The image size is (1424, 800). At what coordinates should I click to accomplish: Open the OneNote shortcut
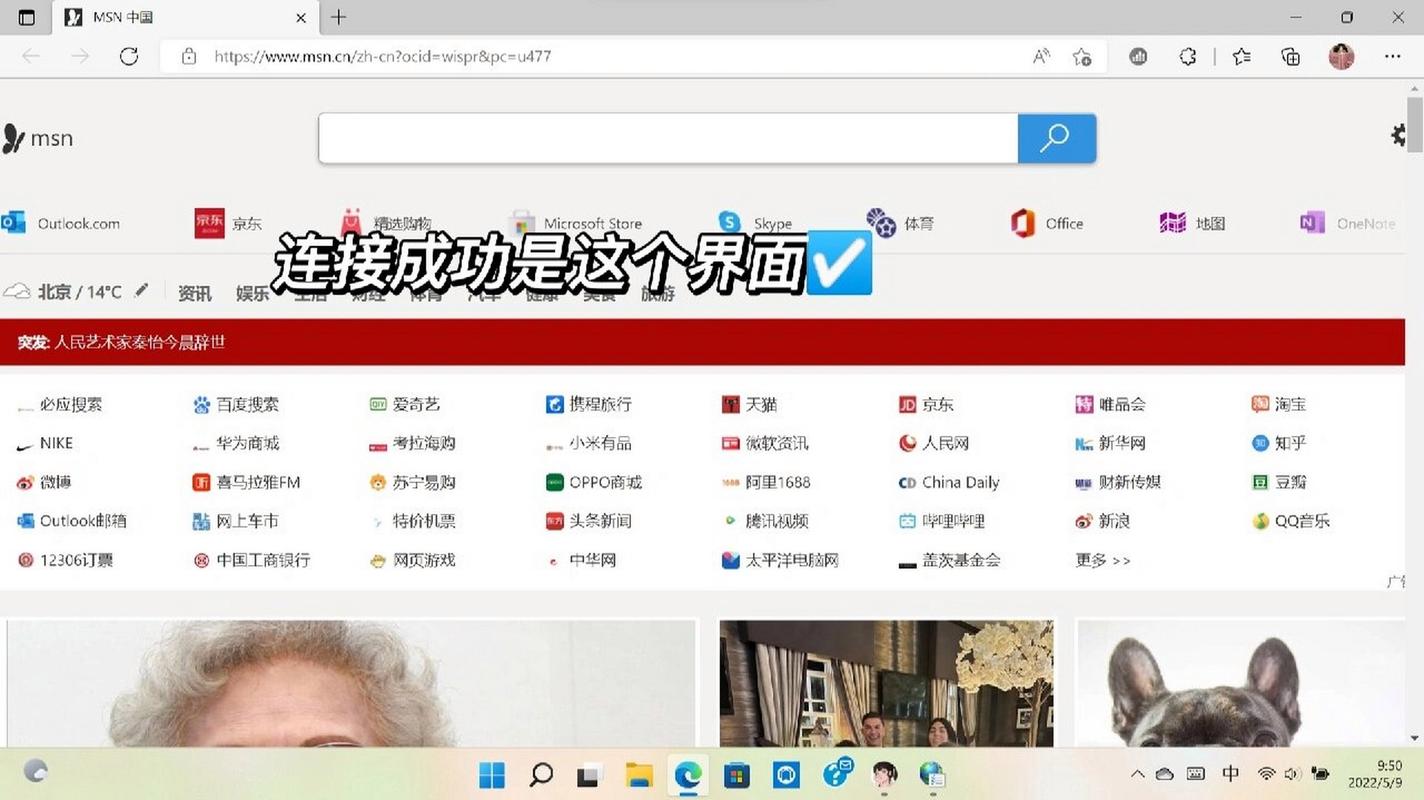1348,223
